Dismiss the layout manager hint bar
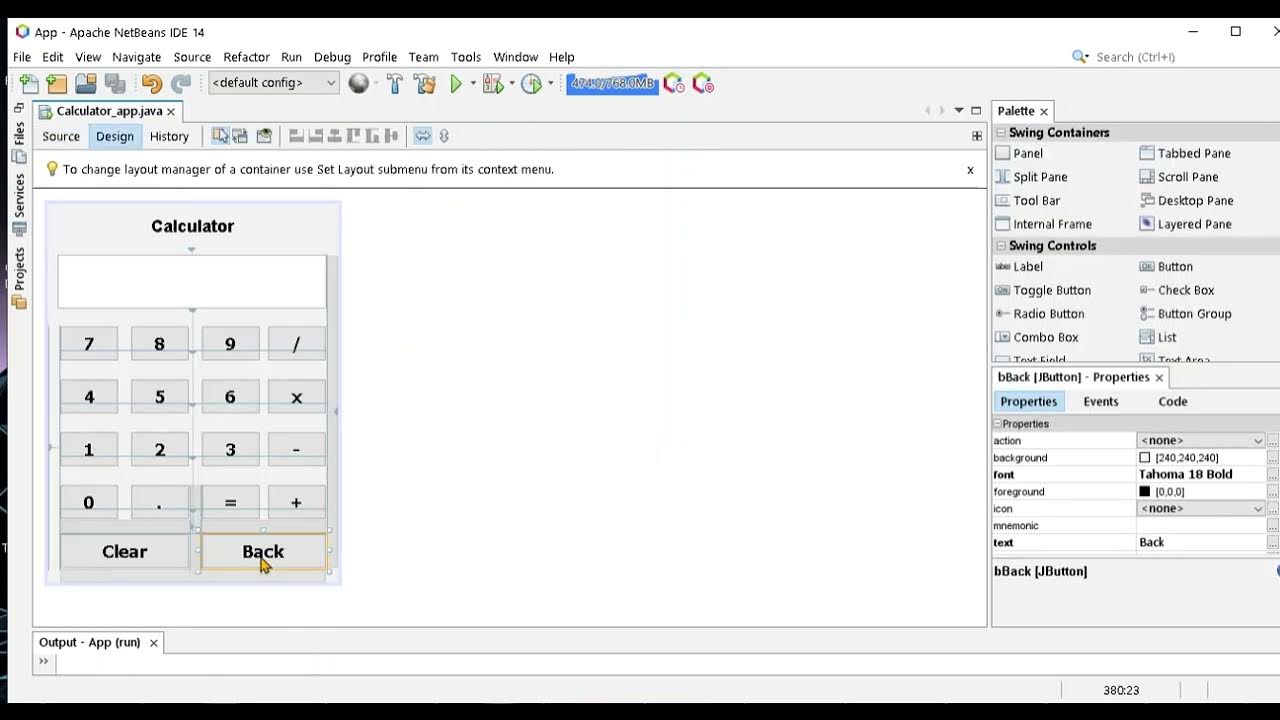The image size is (1280, 720). pyautogui.click(x=970, y=170)
